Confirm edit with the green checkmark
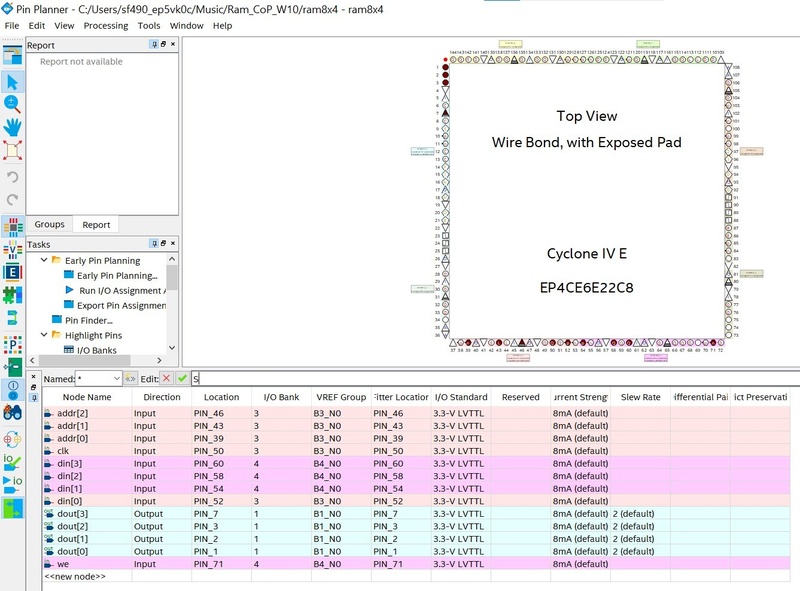The width and height of the screenshot is (800, 591). (x=182, y=379)
